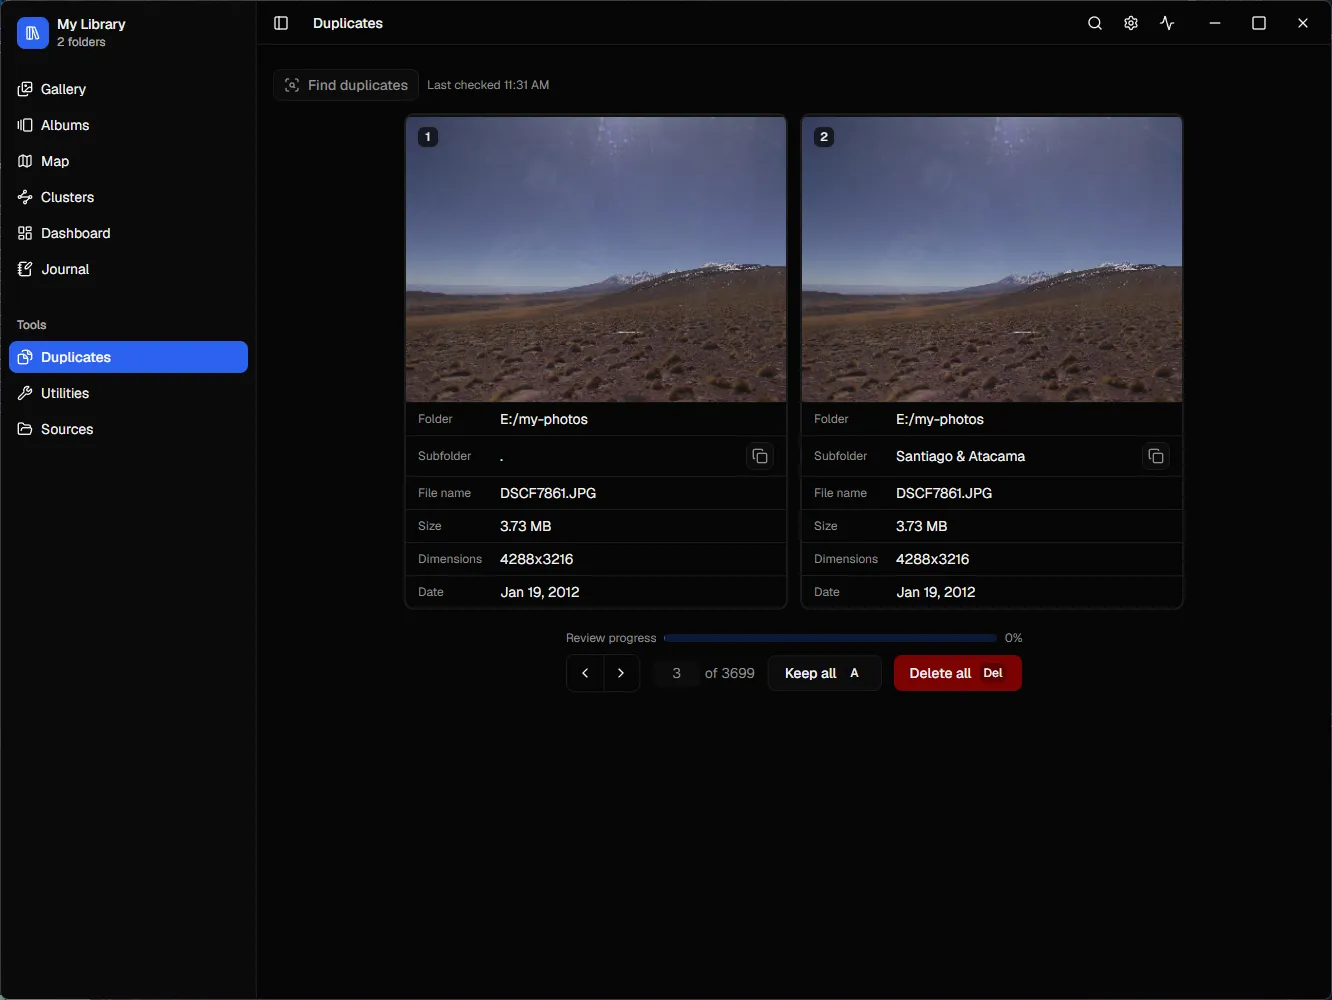Click My Library header title

point(91,24)
